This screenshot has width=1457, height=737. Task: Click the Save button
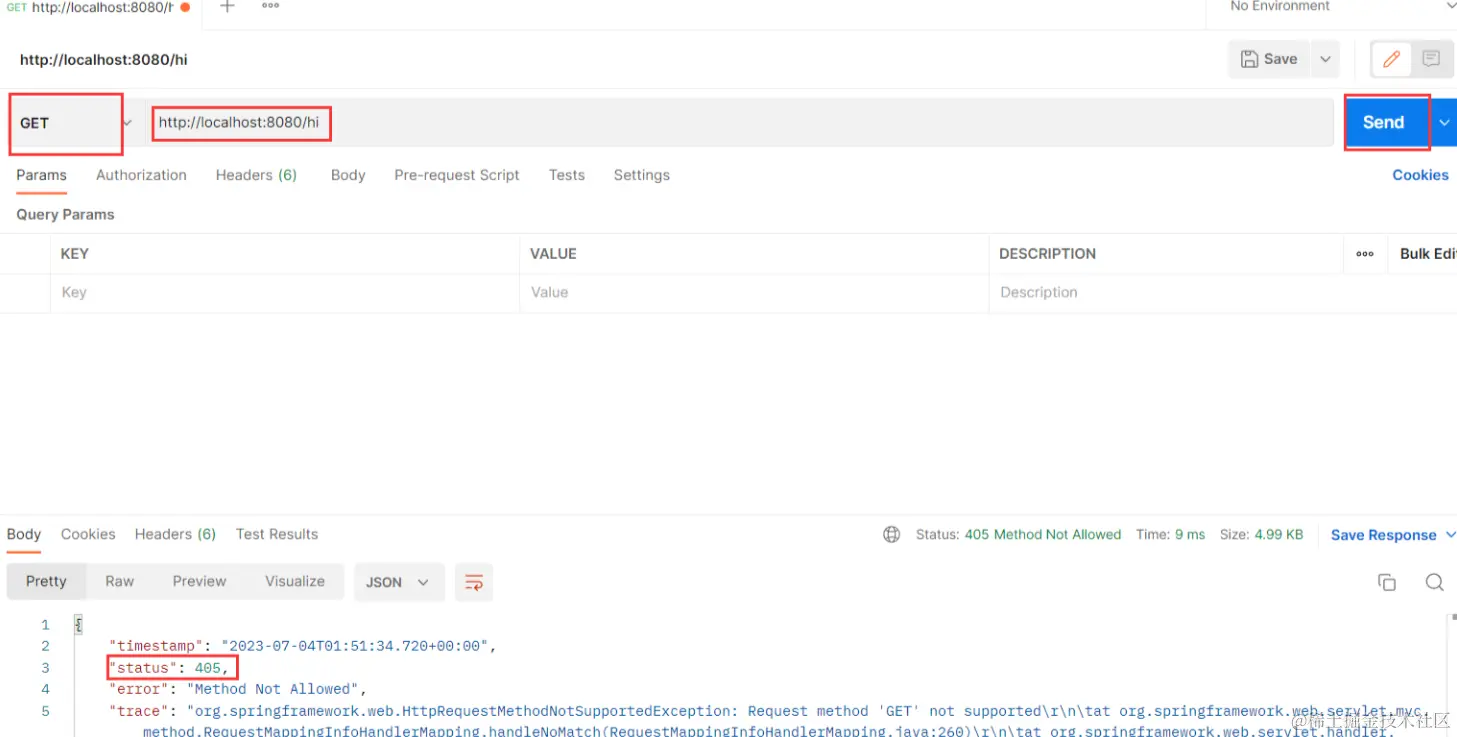coord(1269,59)
